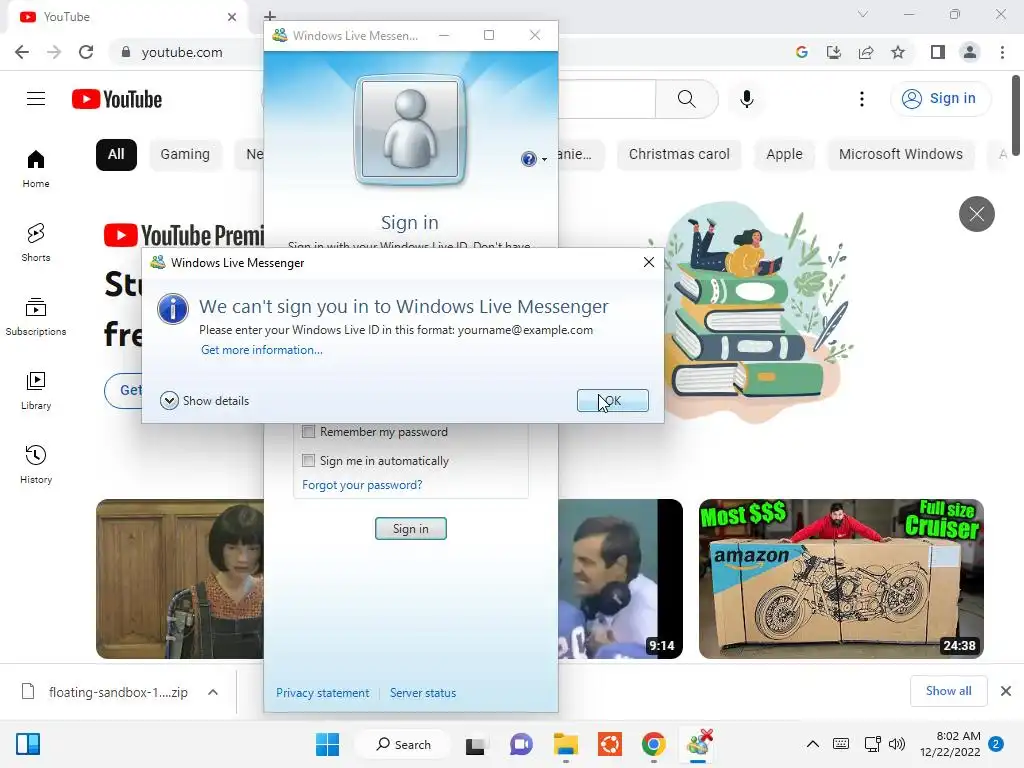Open the woman in overalls video thumbnail
Image resolution: width=1024 pixels, height=768 pixels.
tap(180, 579)
